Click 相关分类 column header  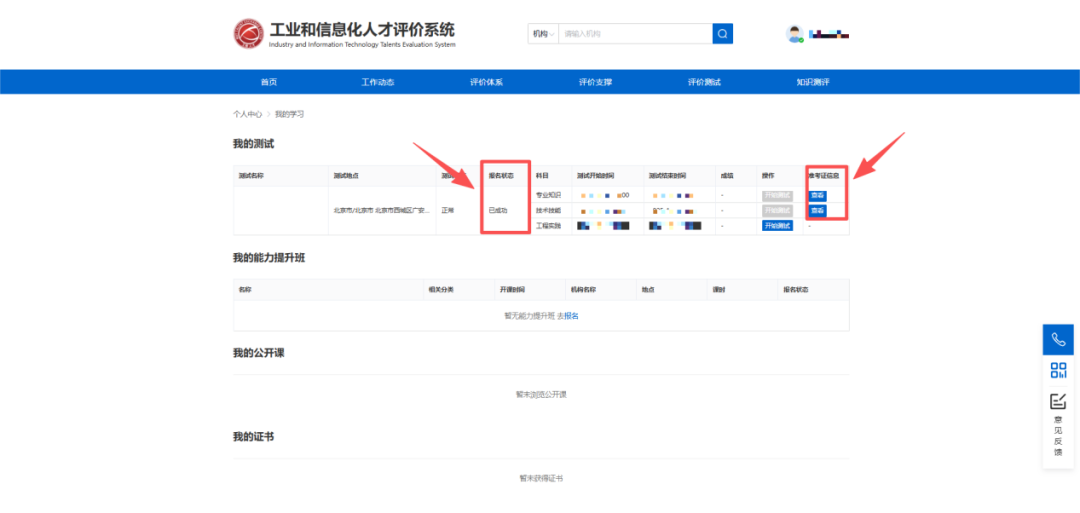441,290
